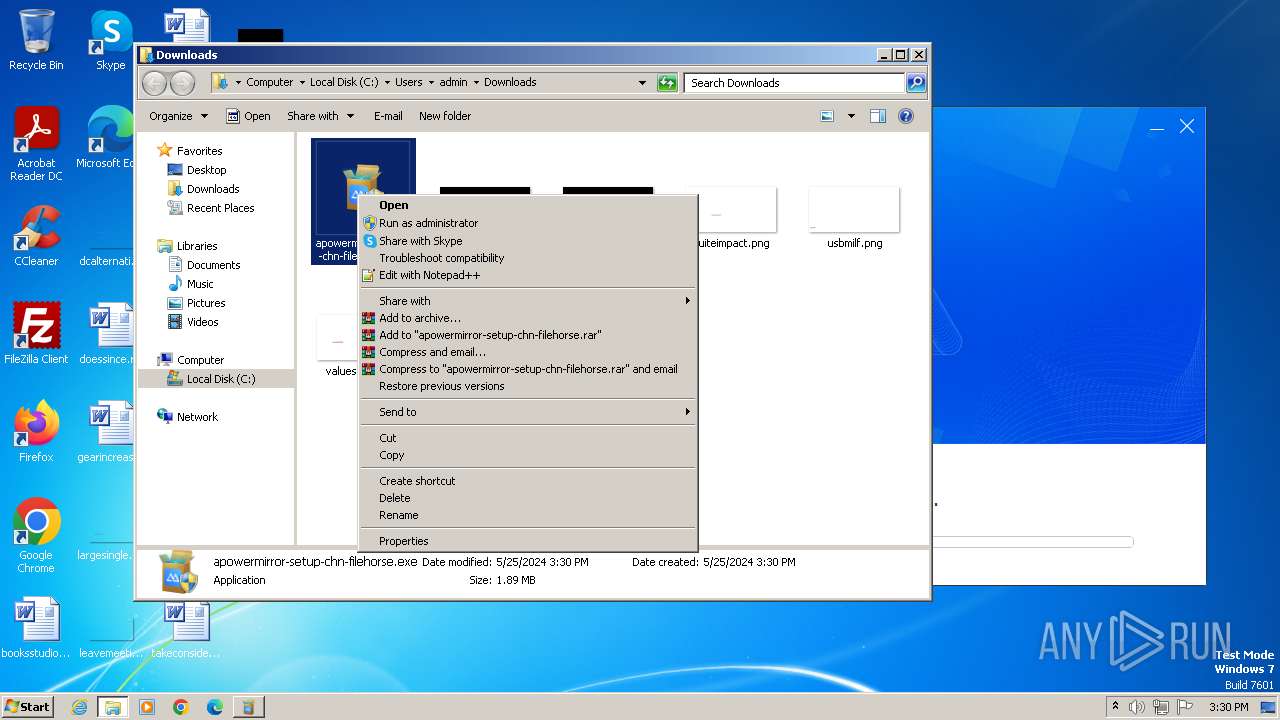Select Recent Places in sidebar
The height and width of the screenshot is (720, 1280).
220,208
